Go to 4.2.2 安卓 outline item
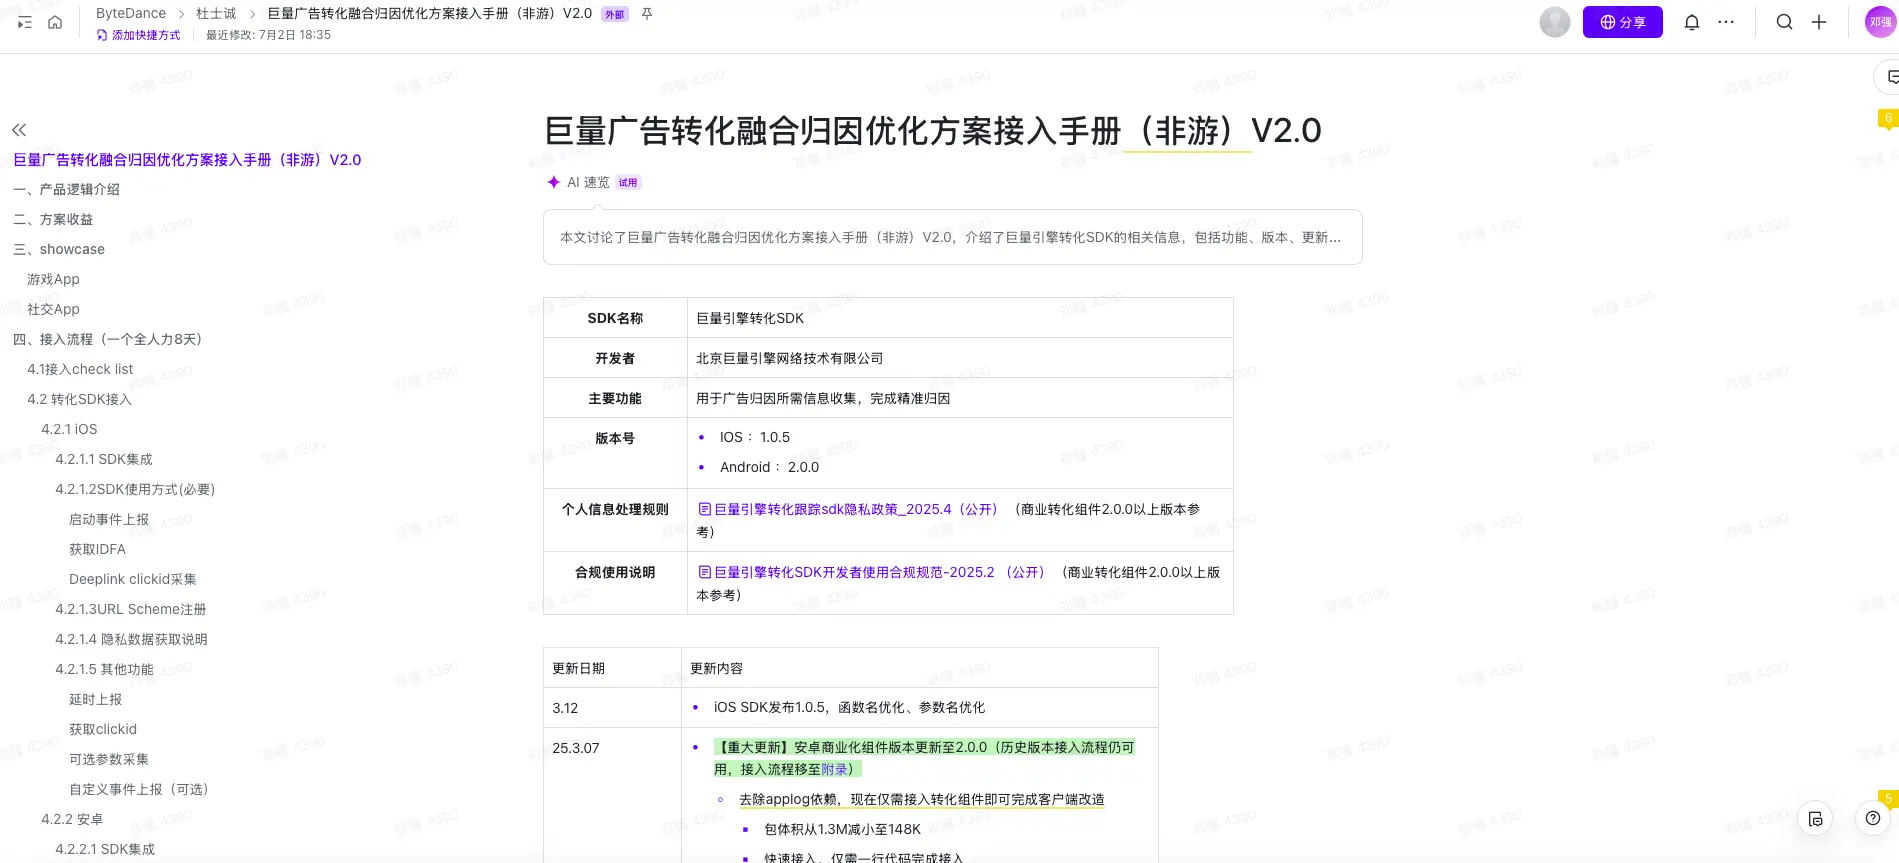The image size is (1899, 863). [72, 819]
